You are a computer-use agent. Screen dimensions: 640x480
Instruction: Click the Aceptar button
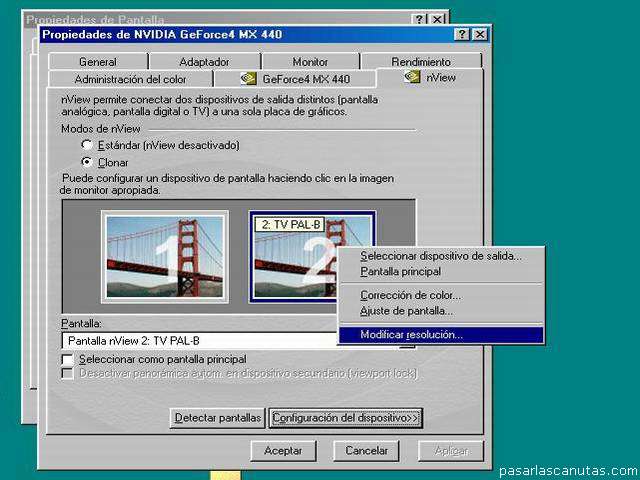283,451
